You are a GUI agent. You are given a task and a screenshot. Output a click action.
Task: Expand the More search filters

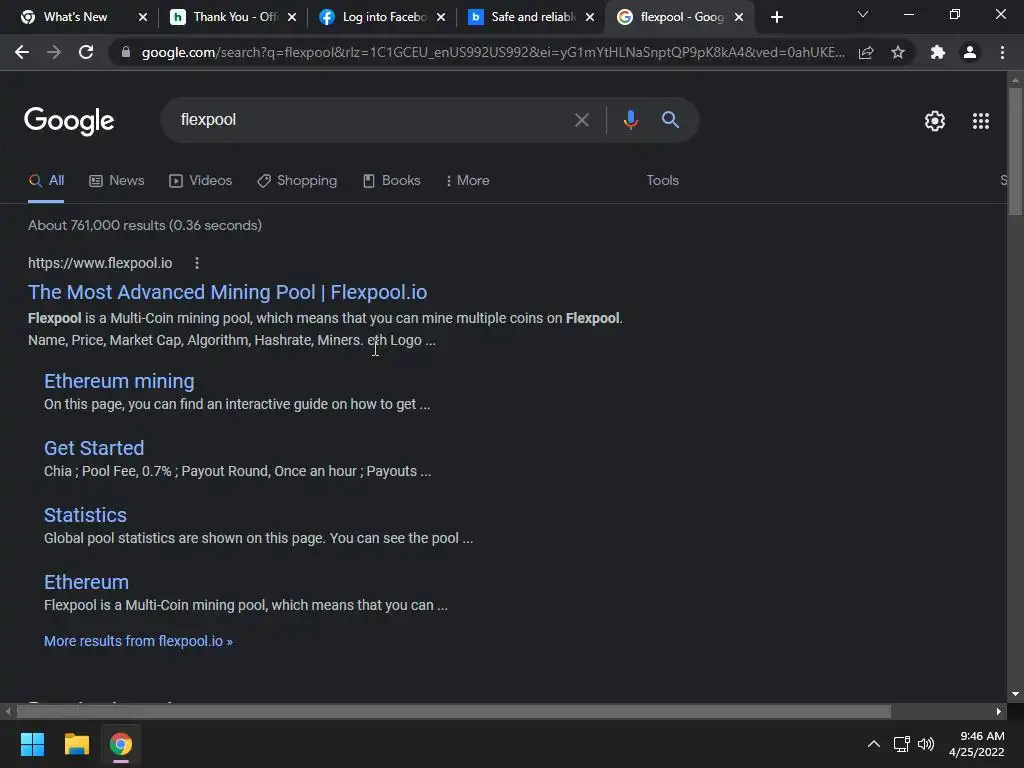pos(468,181)
